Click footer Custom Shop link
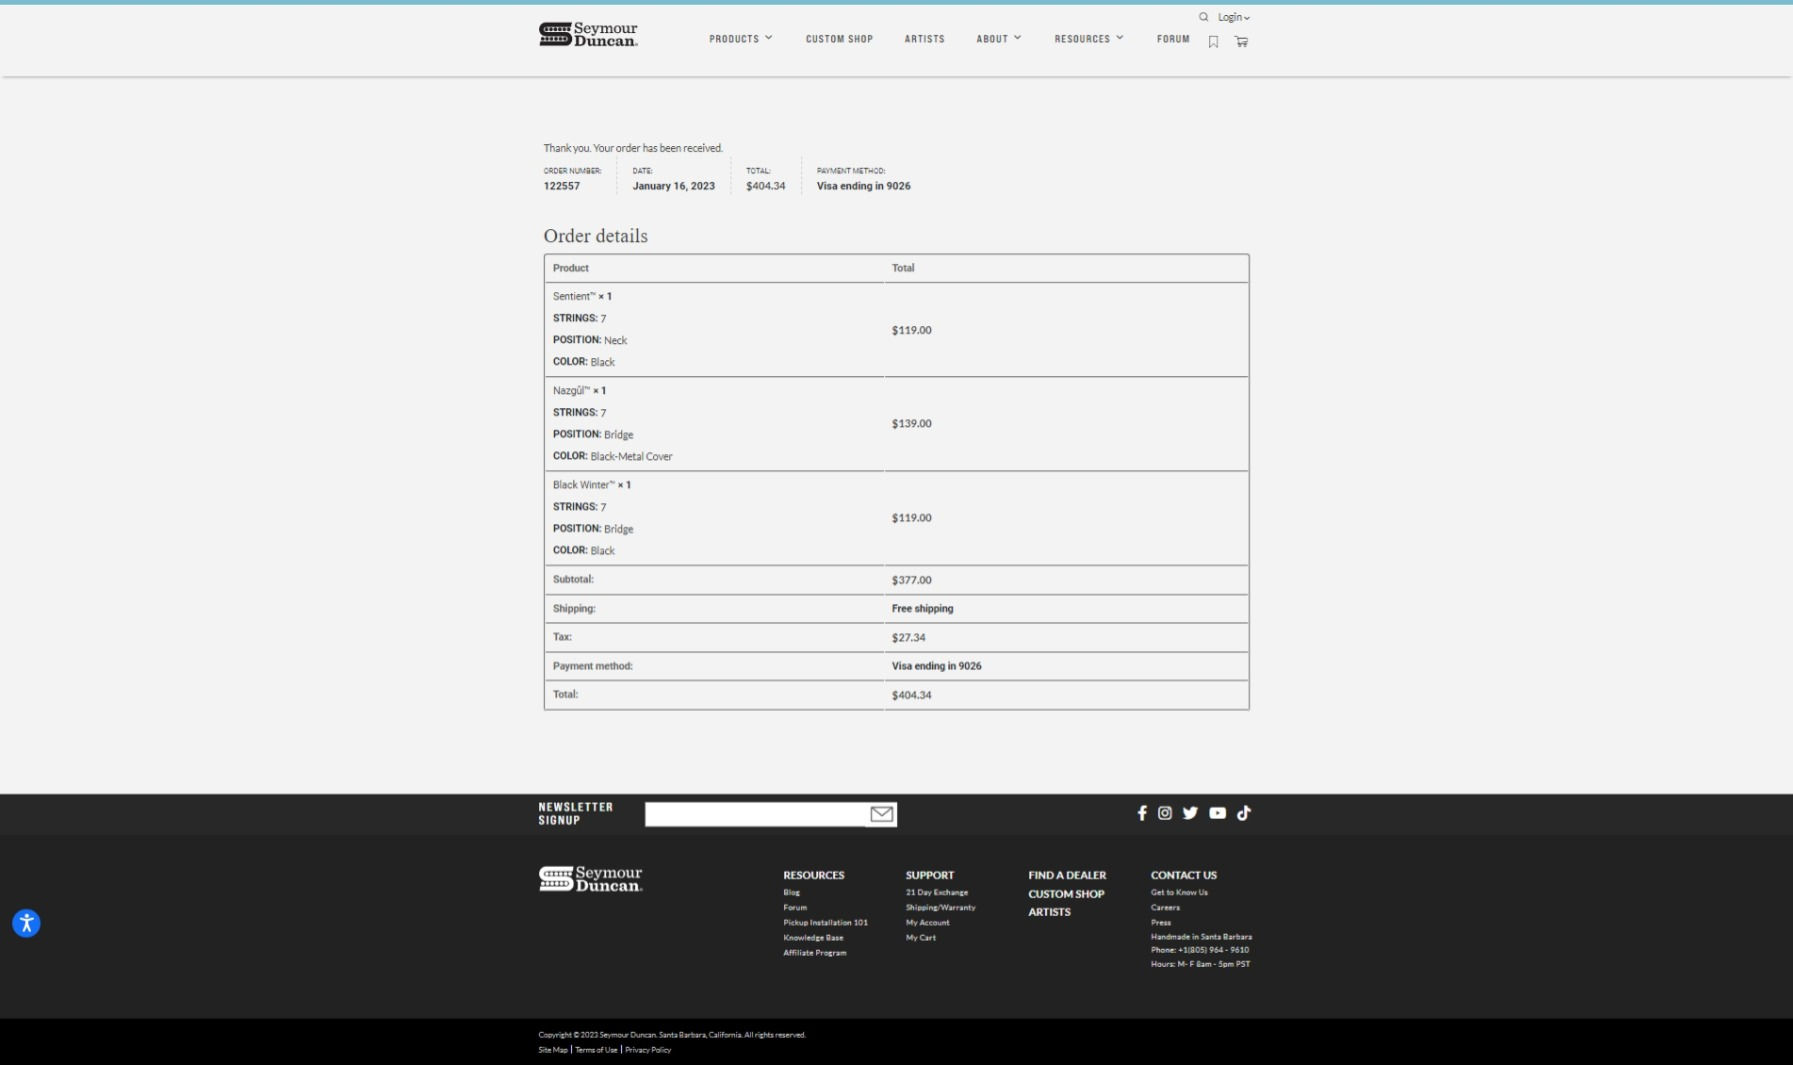This screenshot has height=1065, width=1793. [x=1066, y=894]
